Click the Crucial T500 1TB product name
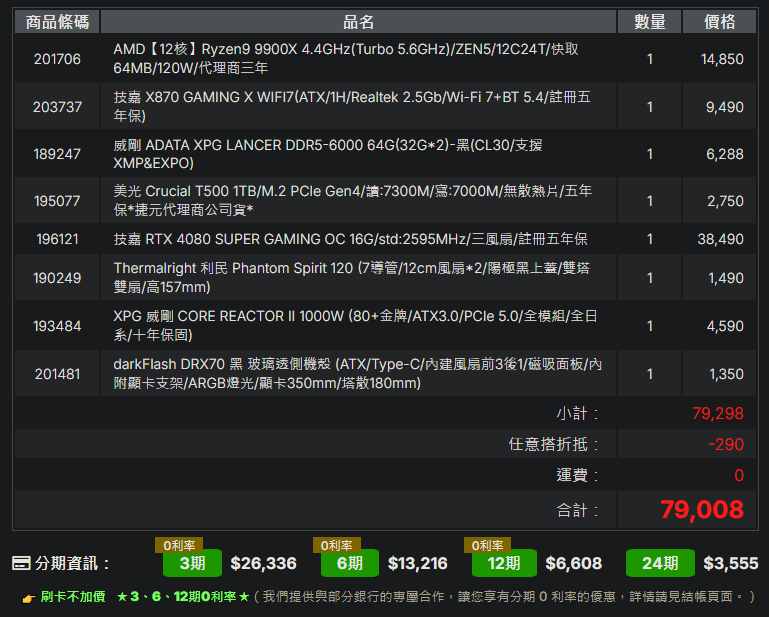 point(353,200)
